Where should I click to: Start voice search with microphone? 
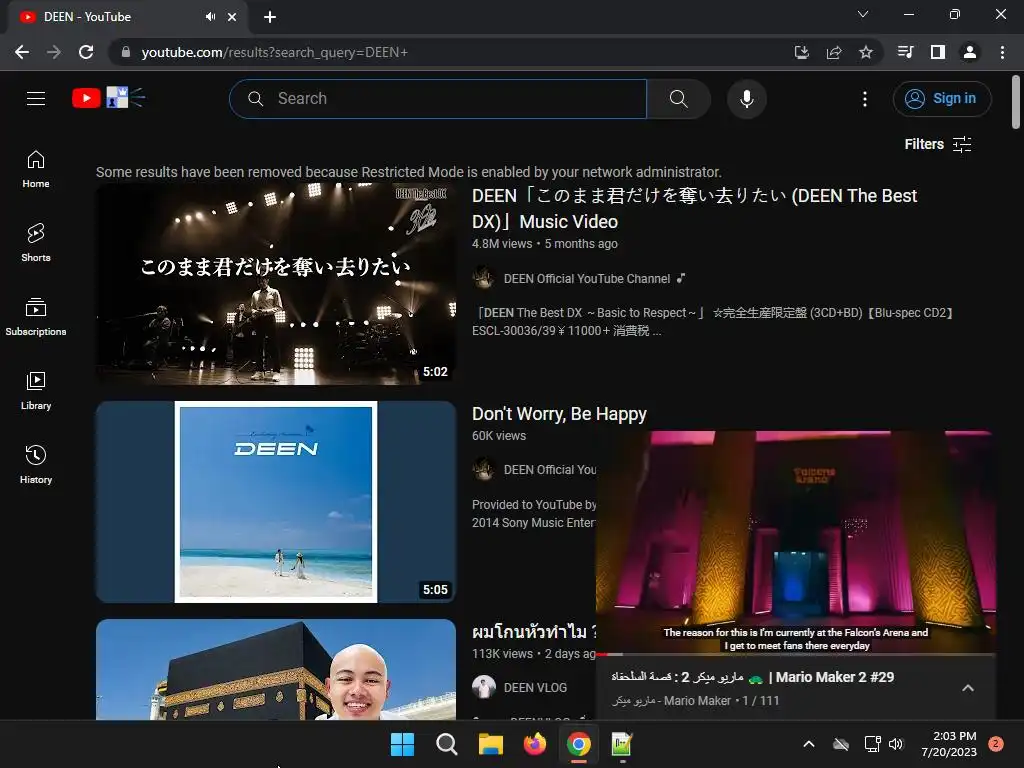(x=746, y=99)
